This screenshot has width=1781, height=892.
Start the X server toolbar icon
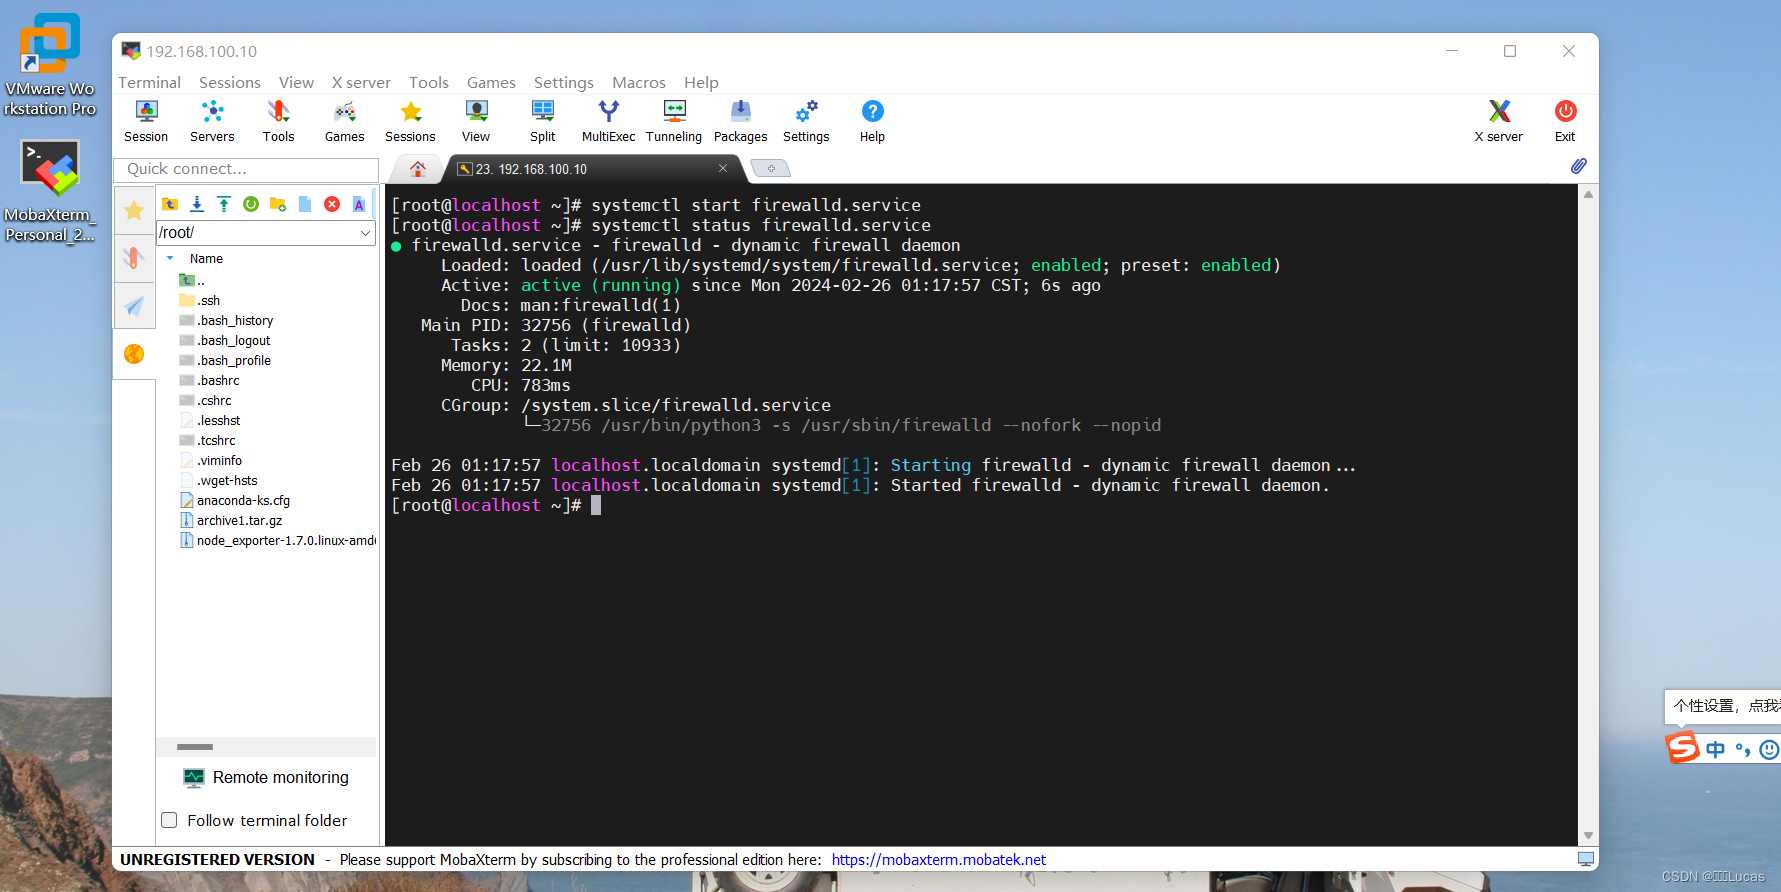[x=1498, y=121]
